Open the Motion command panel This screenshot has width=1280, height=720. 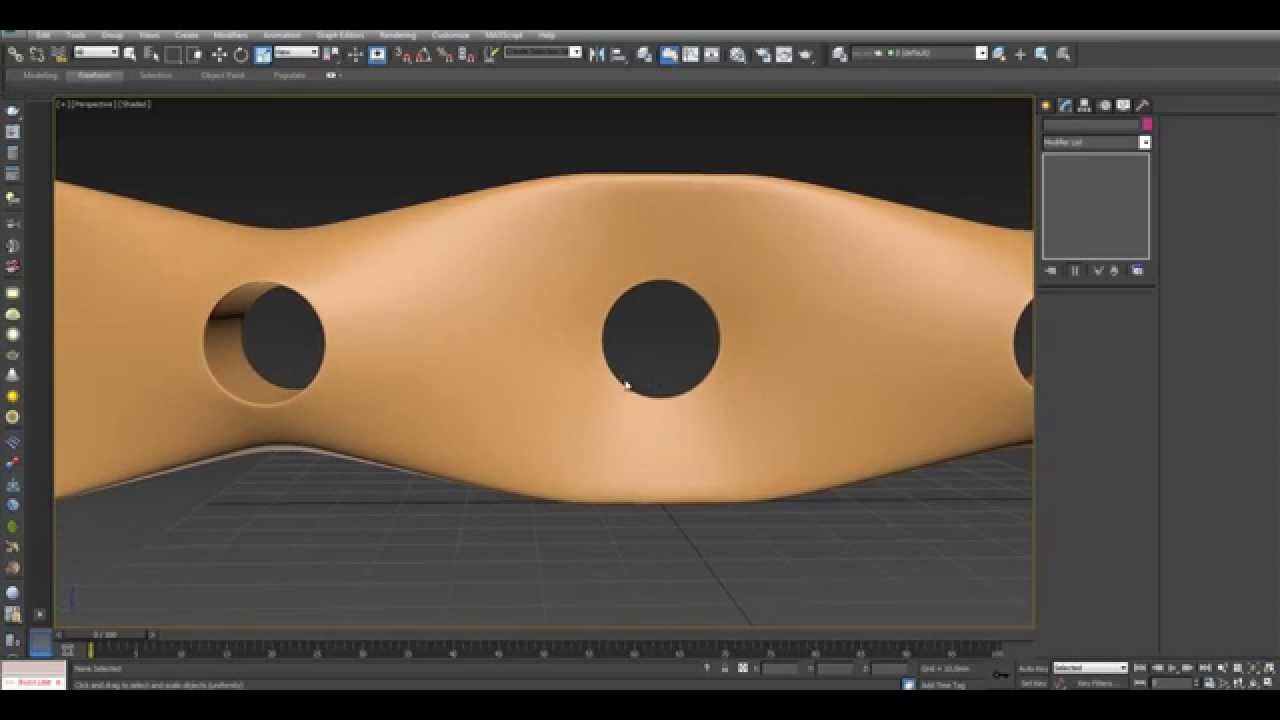(1104, 105)
